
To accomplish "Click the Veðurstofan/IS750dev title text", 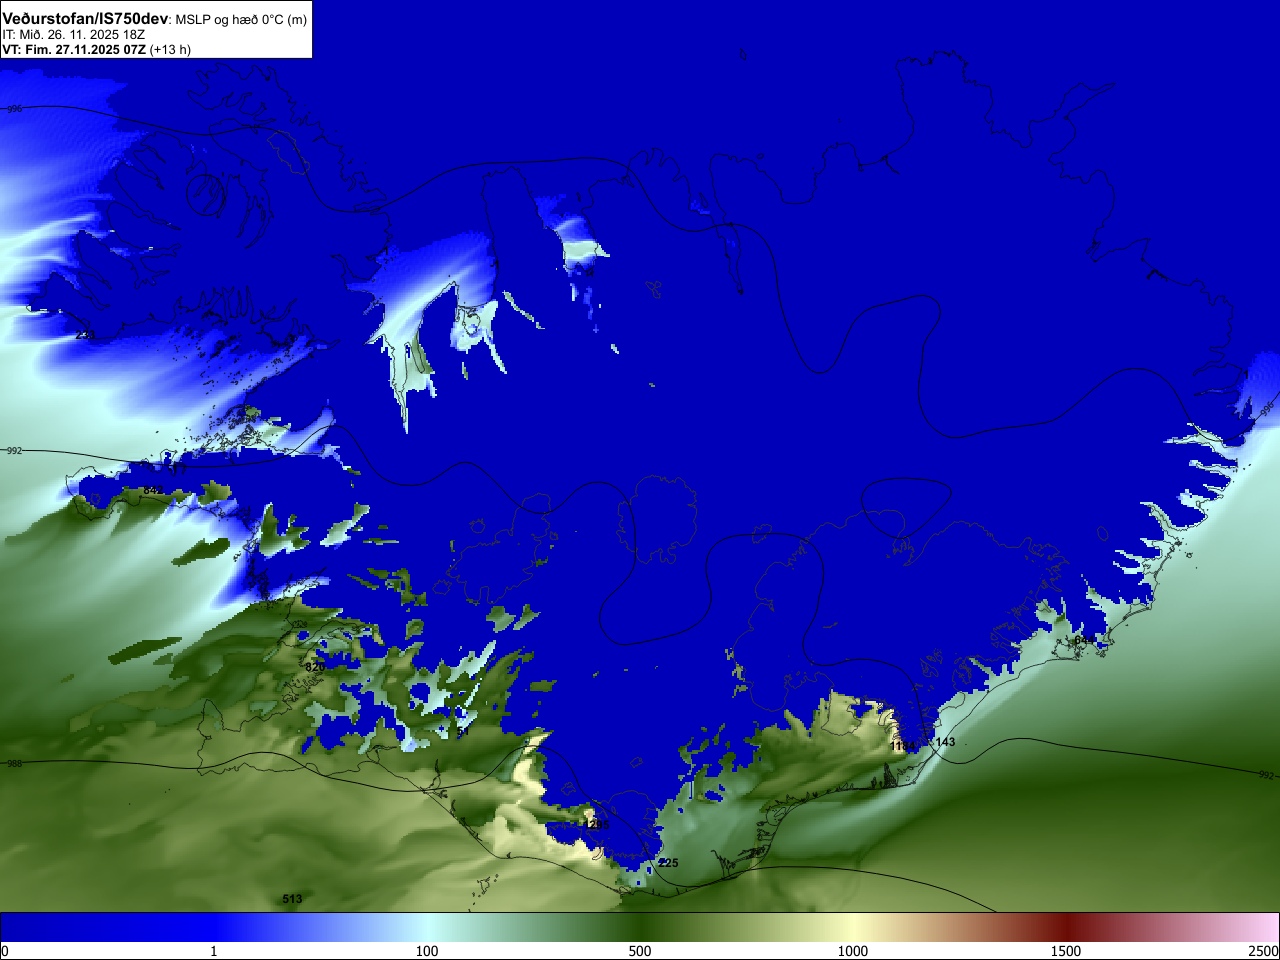I will [x=85, y=19].
